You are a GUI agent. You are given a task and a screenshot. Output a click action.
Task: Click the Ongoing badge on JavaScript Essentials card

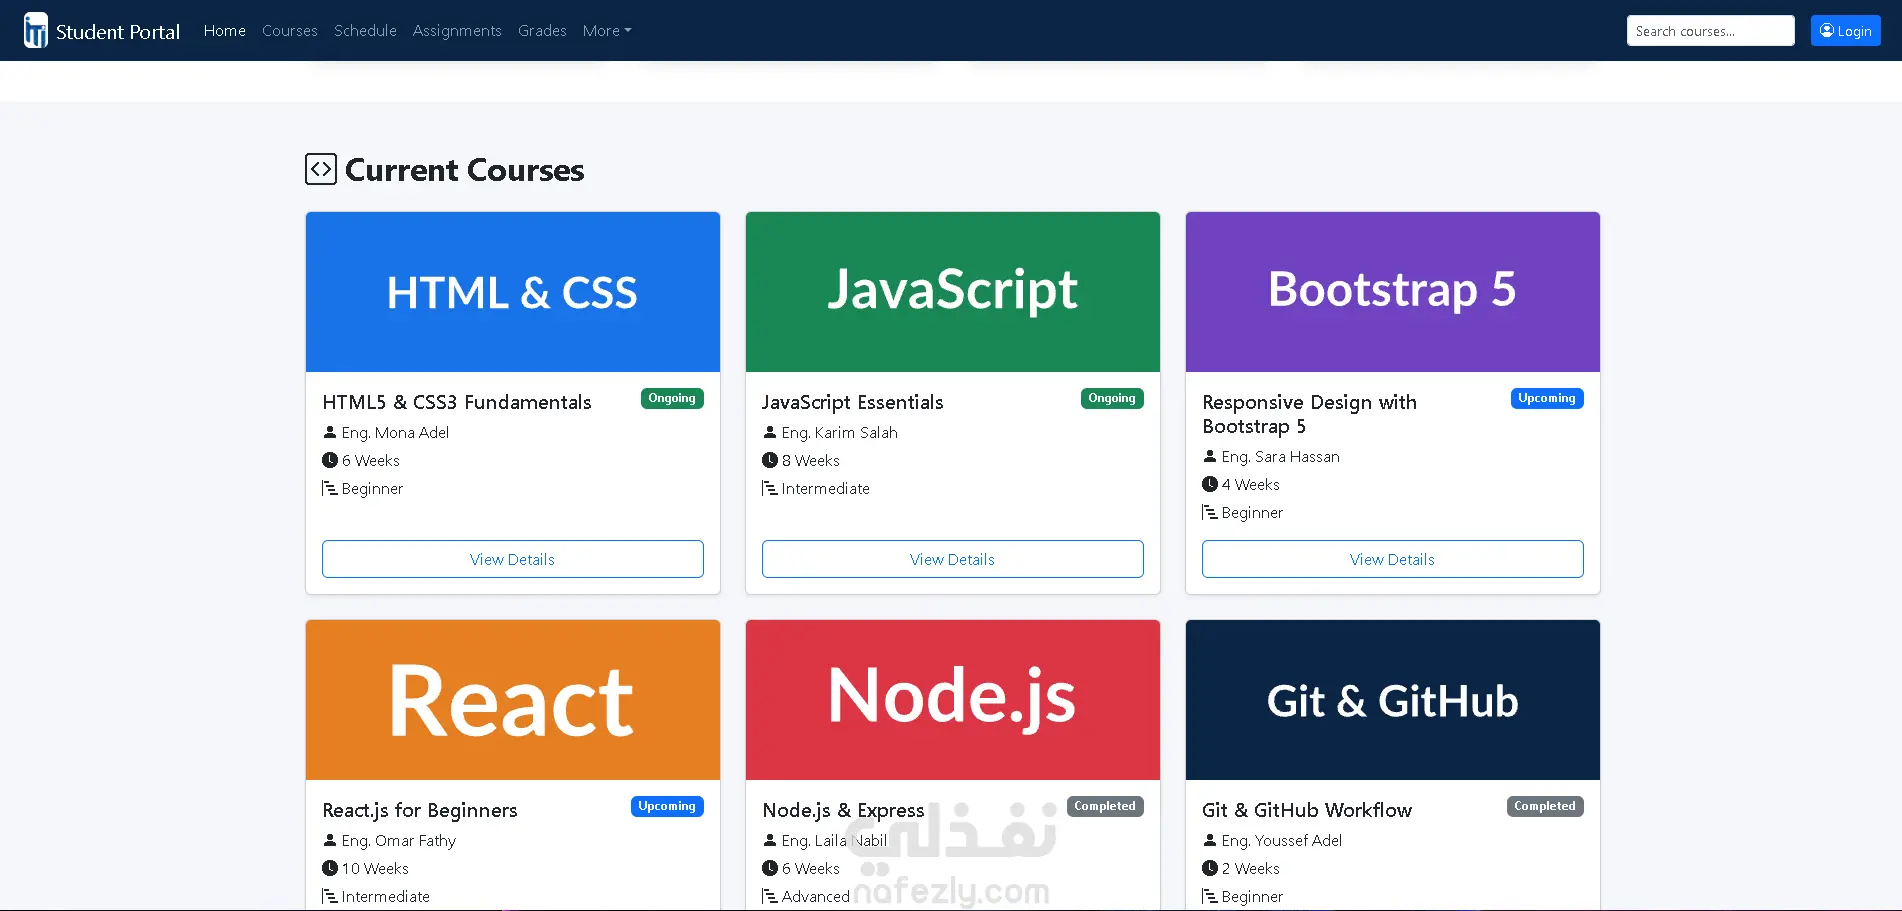(1112, 398)
